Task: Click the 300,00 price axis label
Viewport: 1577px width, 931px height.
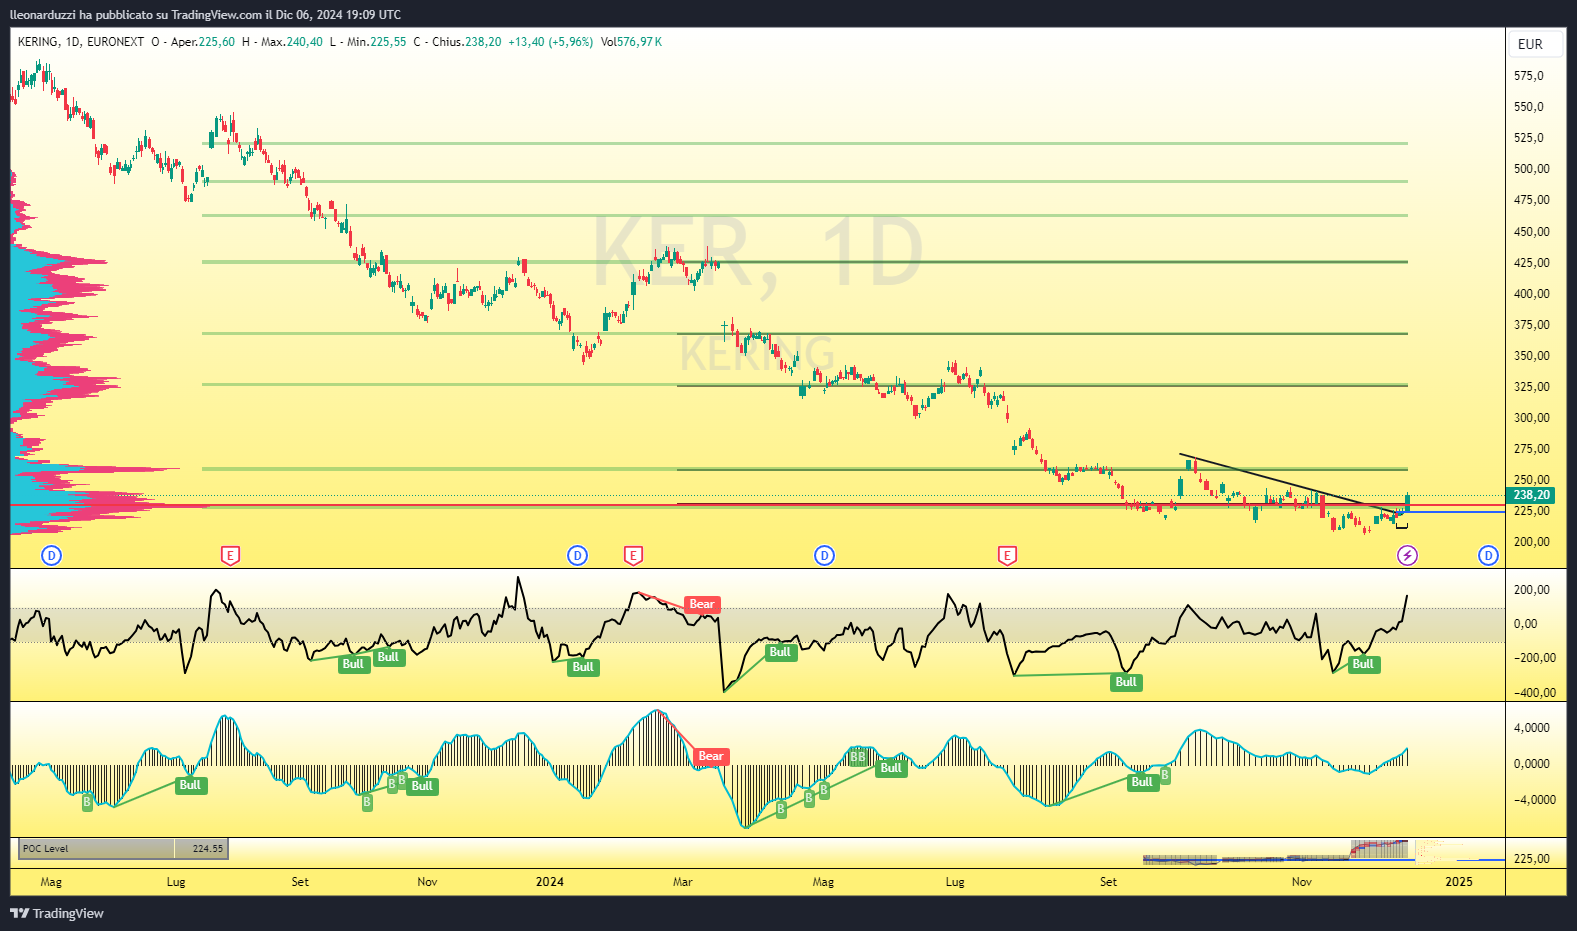Action: click(x=1531, y=418)
